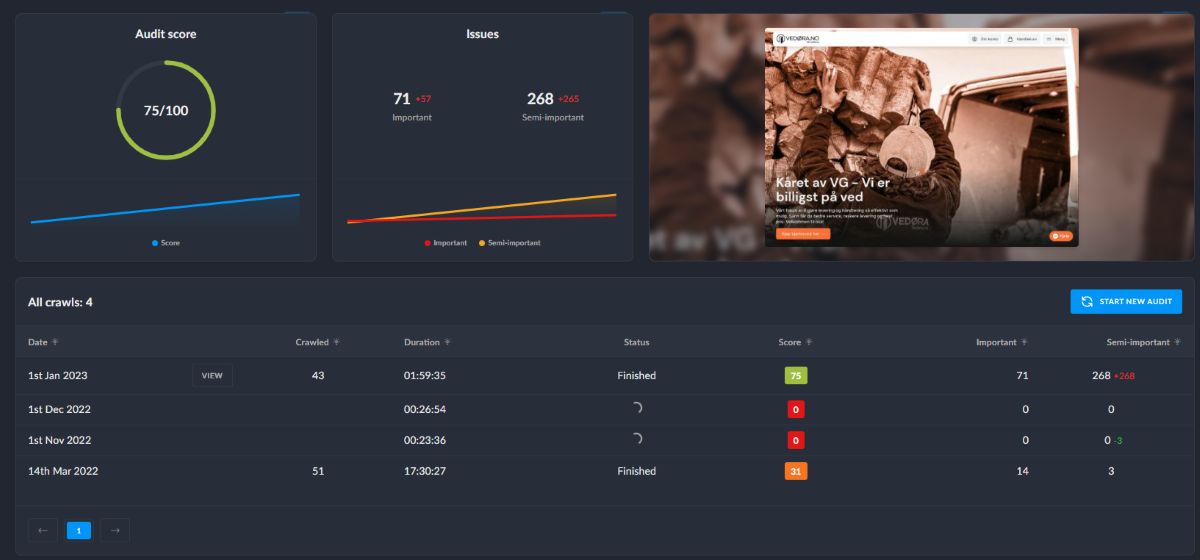The height and width of the screenshot is (560, 1200).
Task: Click the orange Semi-important legend dot
Action: 482,243
